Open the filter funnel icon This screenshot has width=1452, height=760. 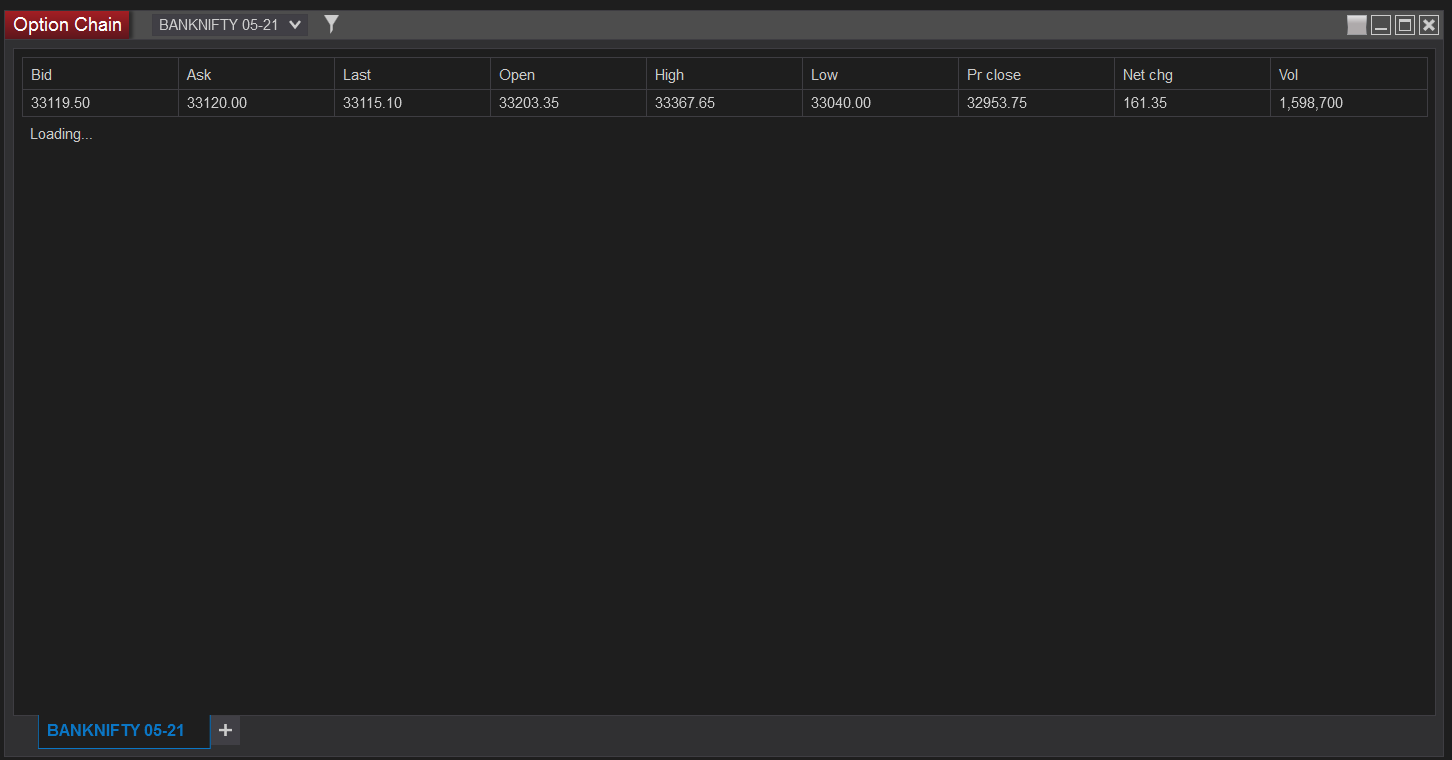point(332,24)
